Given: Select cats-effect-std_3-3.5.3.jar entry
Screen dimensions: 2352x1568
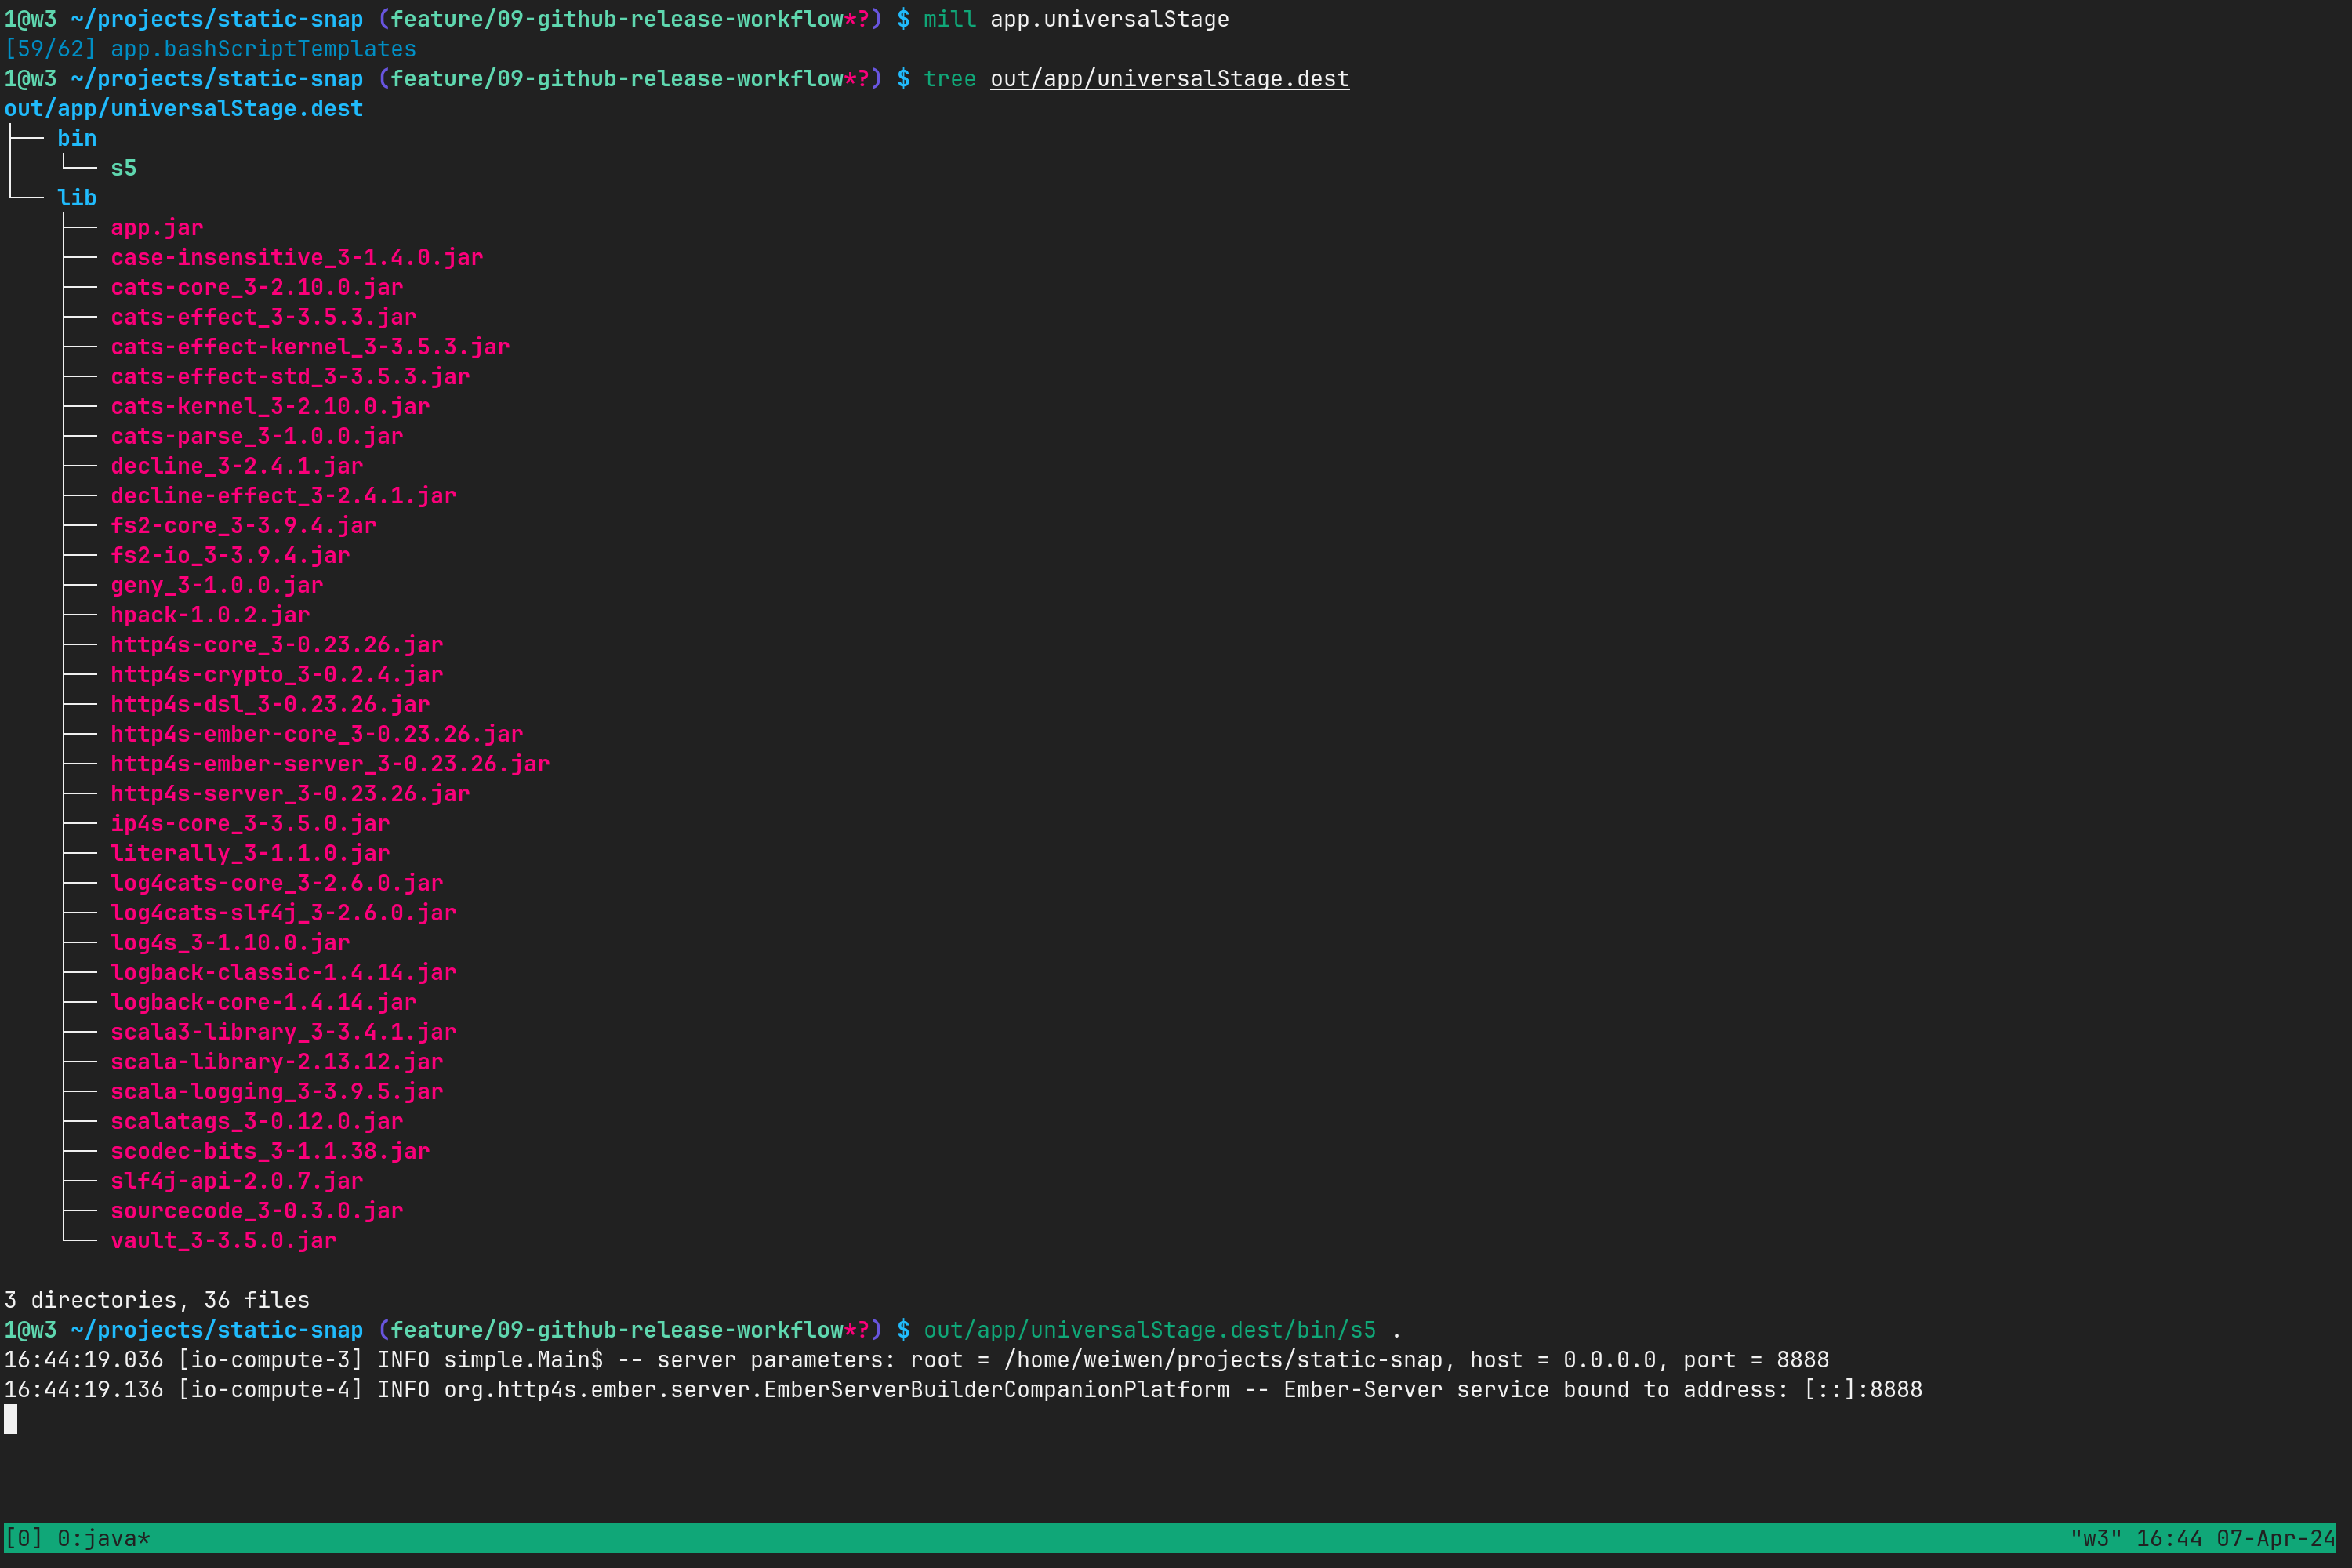Looking at the screenshot, I should pyautogui.click(x=290, y=377).
